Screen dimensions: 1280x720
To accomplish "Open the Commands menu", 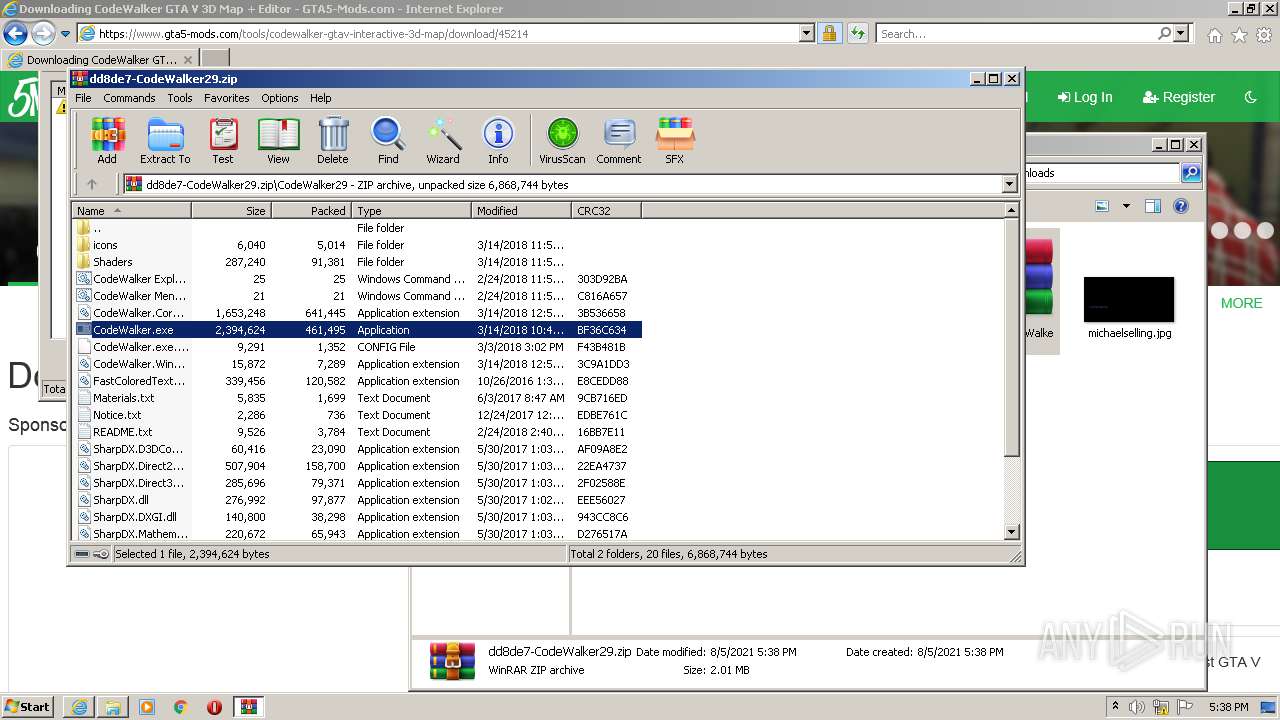I will point(129,98).
